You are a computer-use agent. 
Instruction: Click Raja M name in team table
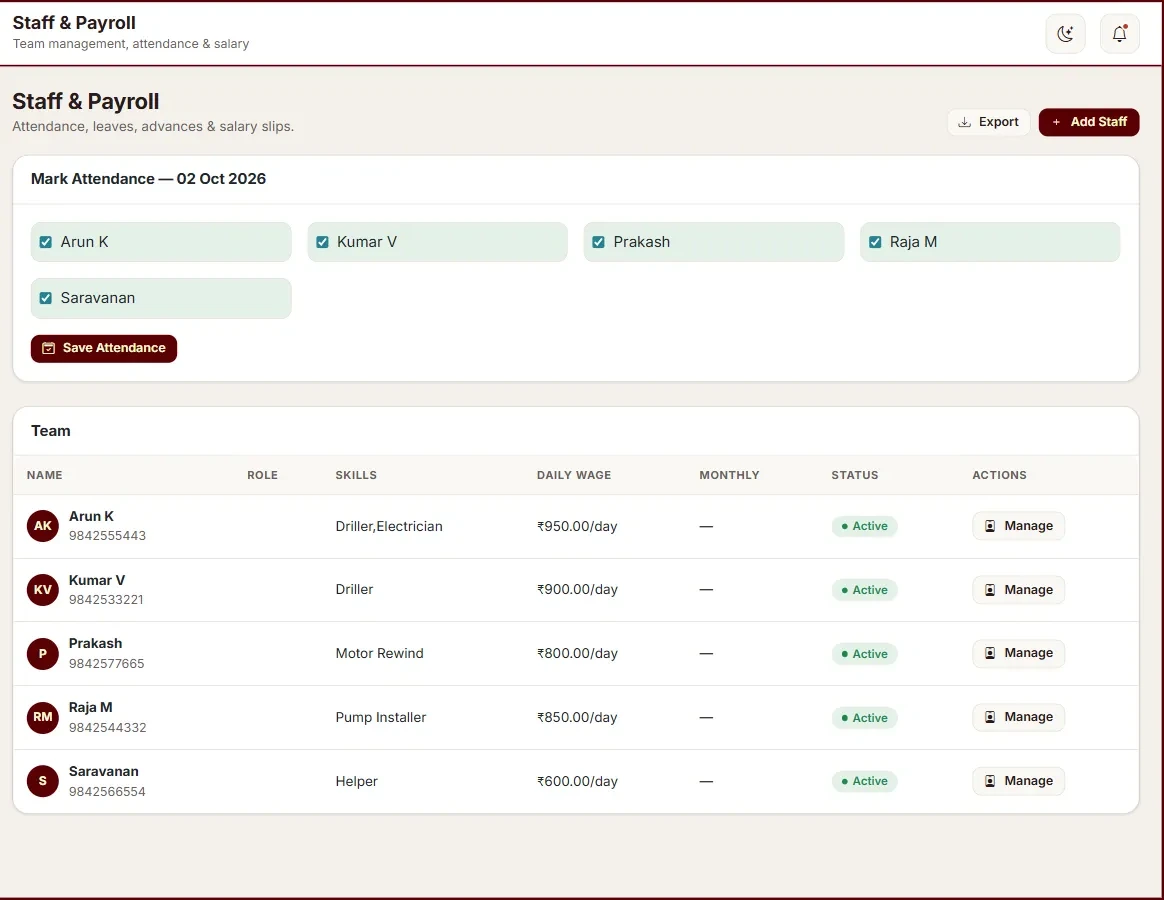[91, 707]
